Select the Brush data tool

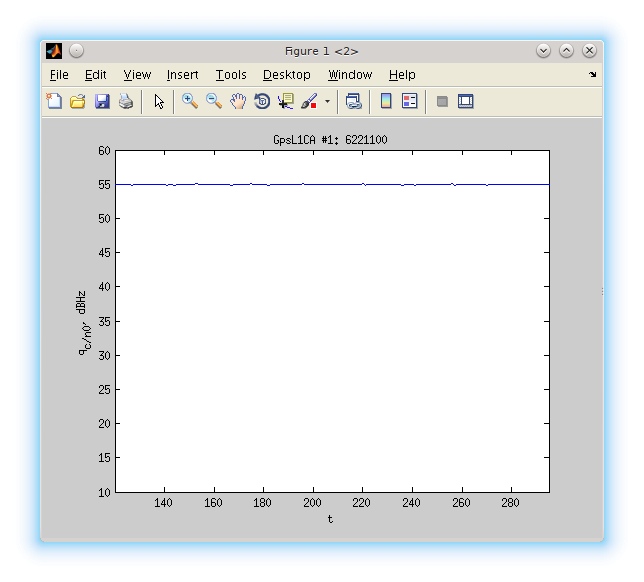pyautogui.click(x=309, y=101)
